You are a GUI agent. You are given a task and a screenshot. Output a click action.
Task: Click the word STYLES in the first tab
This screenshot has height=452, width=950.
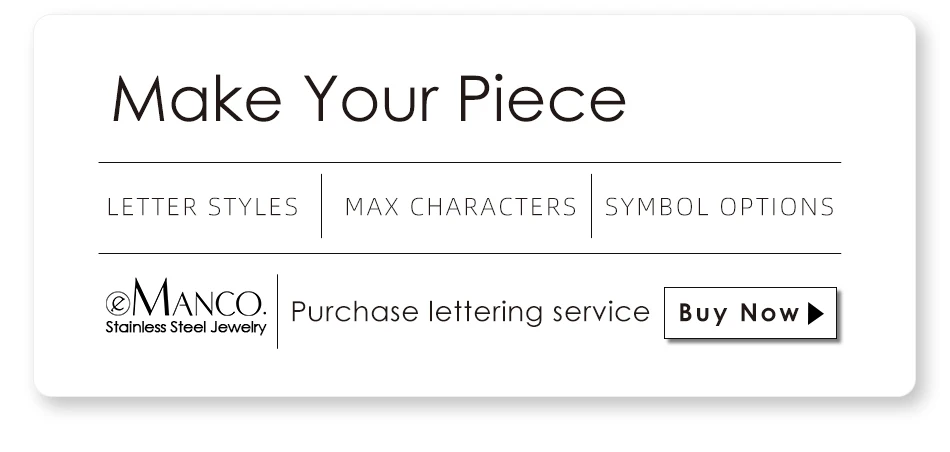253,207
